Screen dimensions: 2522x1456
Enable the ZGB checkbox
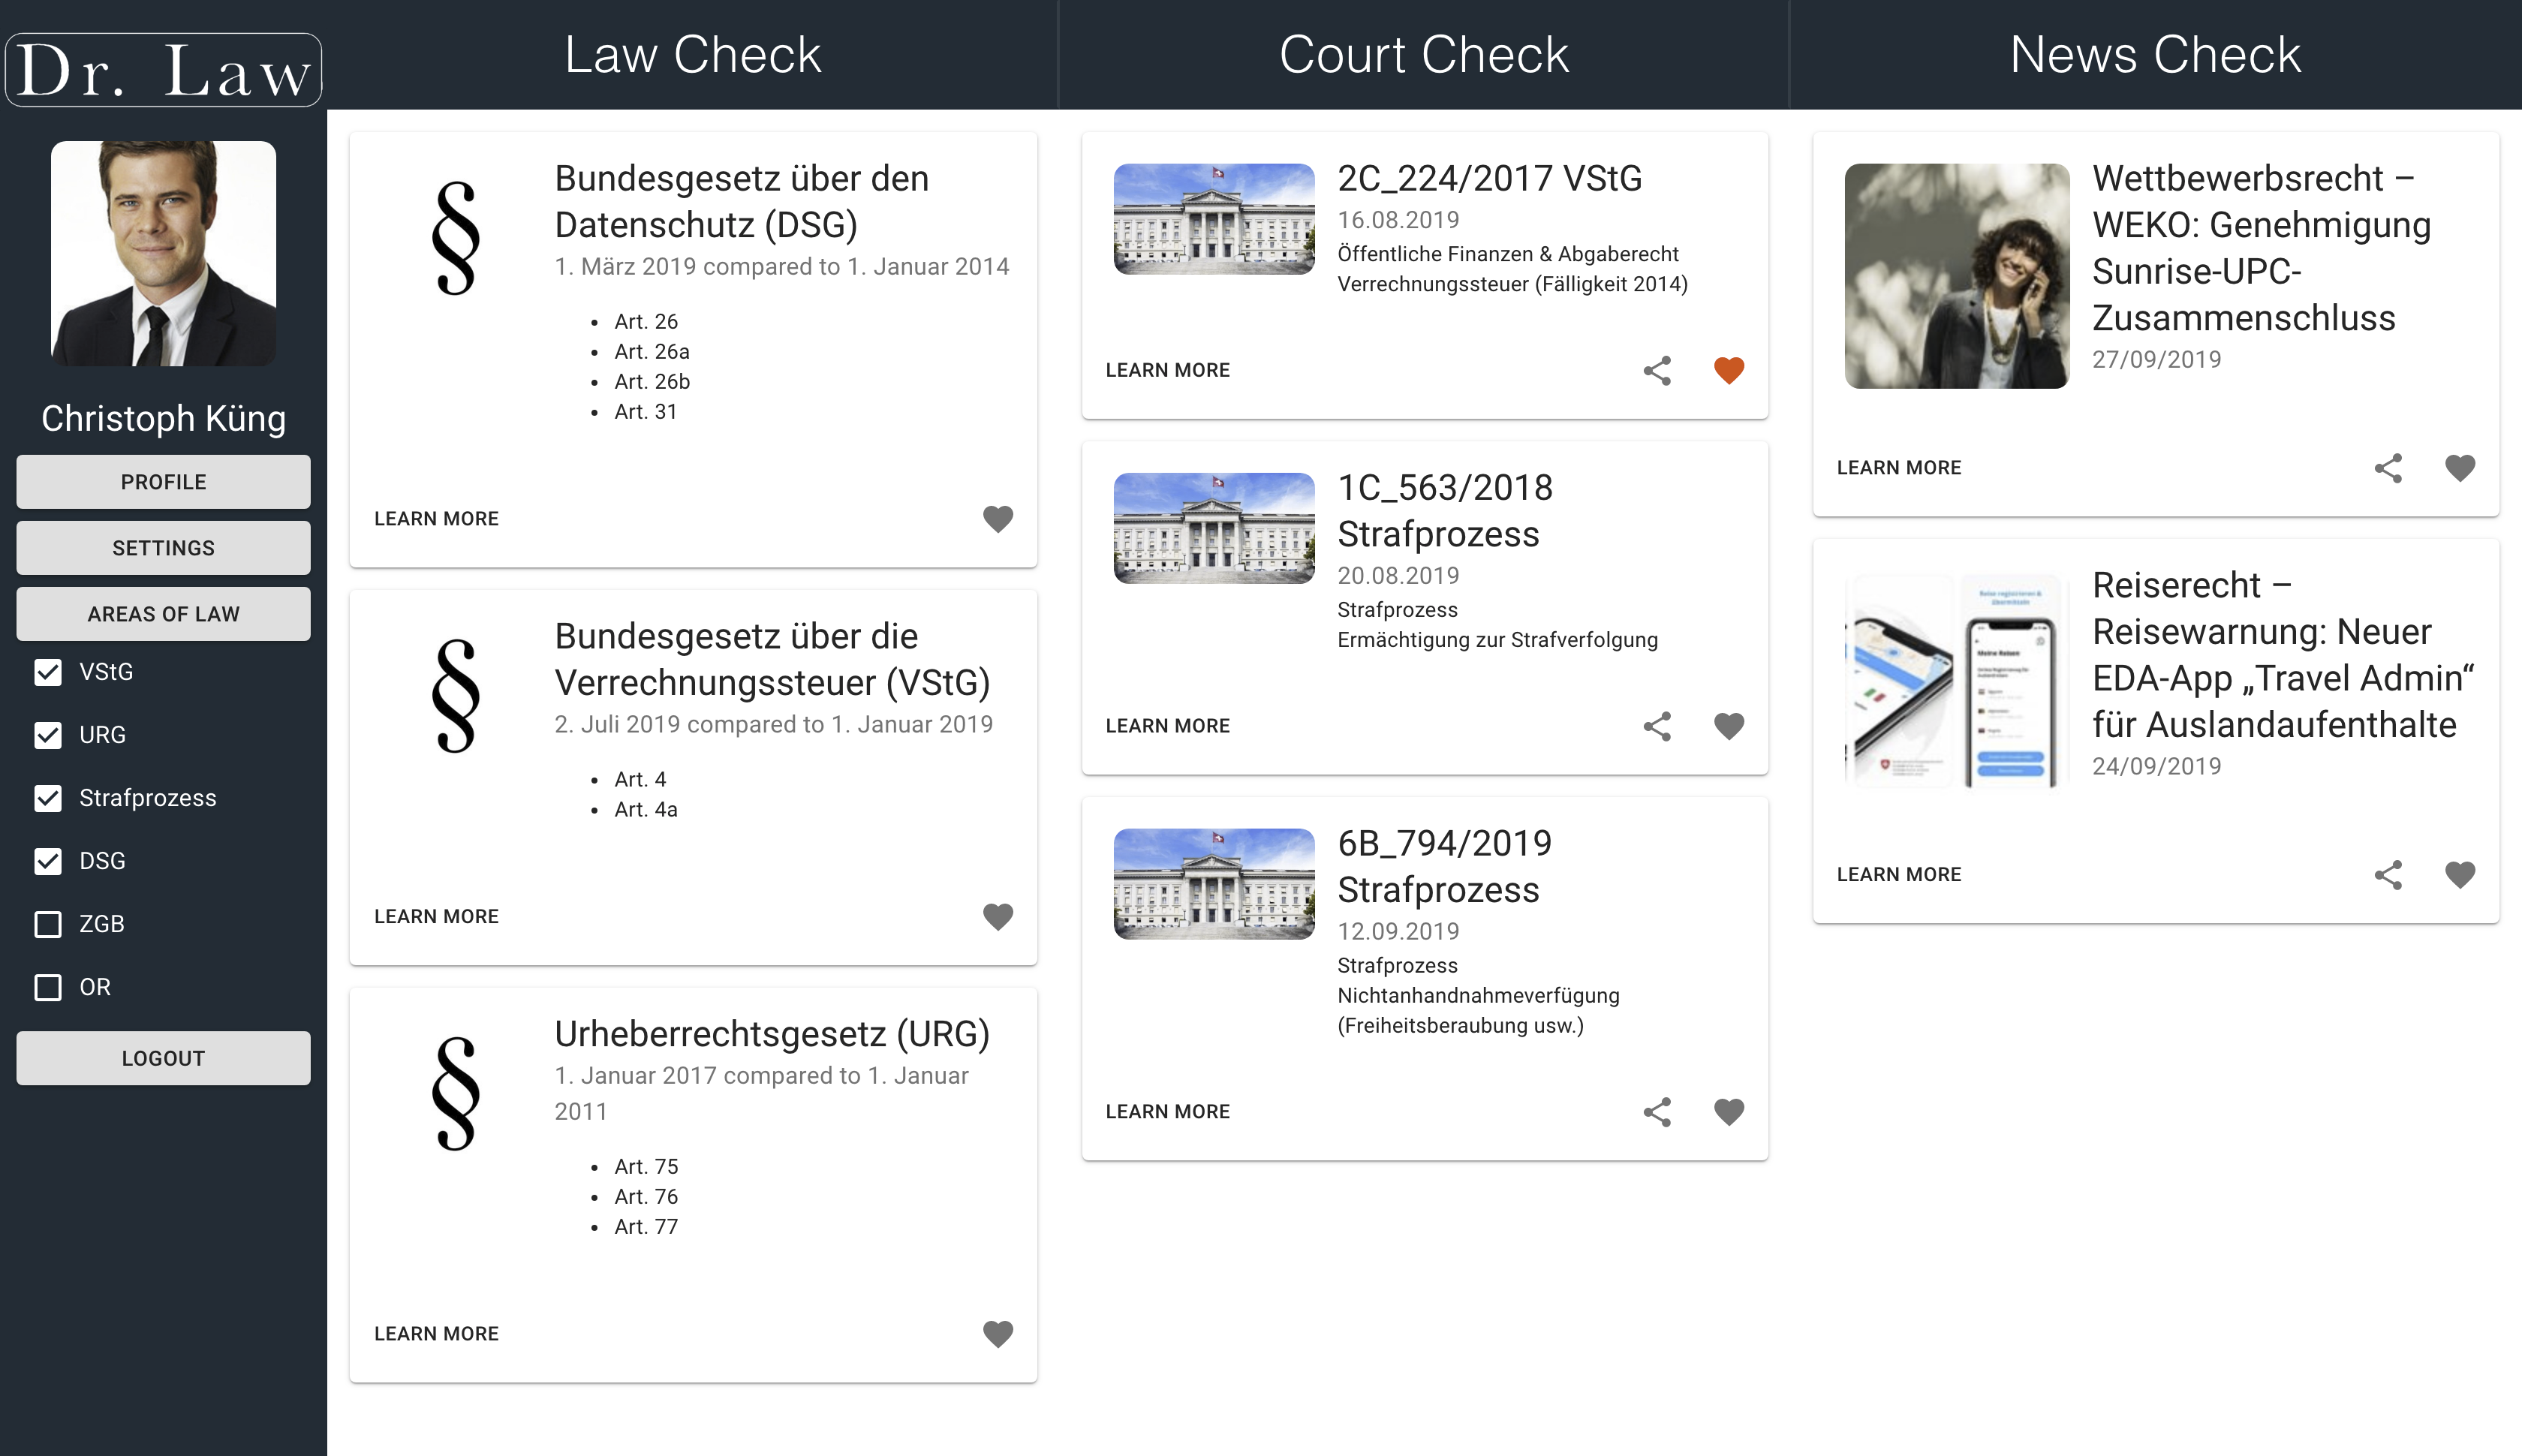[x=48, y=924]
